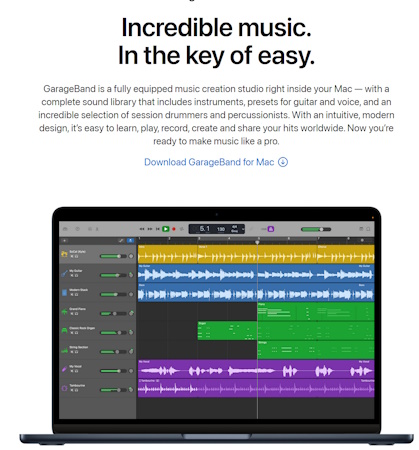
Task: Adjust the SoCal (Kyle) track volume slider
Action: (x=113, y=256)
